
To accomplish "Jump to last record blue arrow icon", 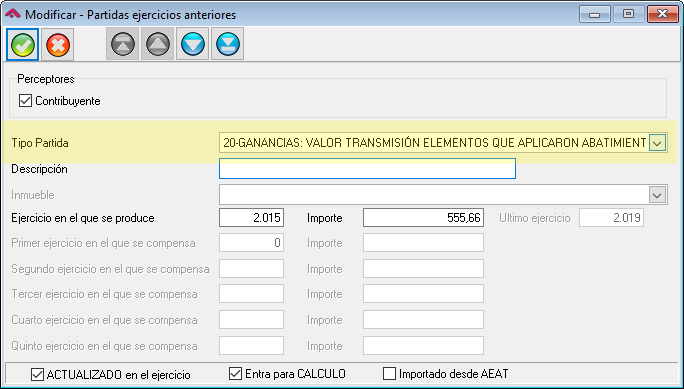I will (x=227, y=44).
